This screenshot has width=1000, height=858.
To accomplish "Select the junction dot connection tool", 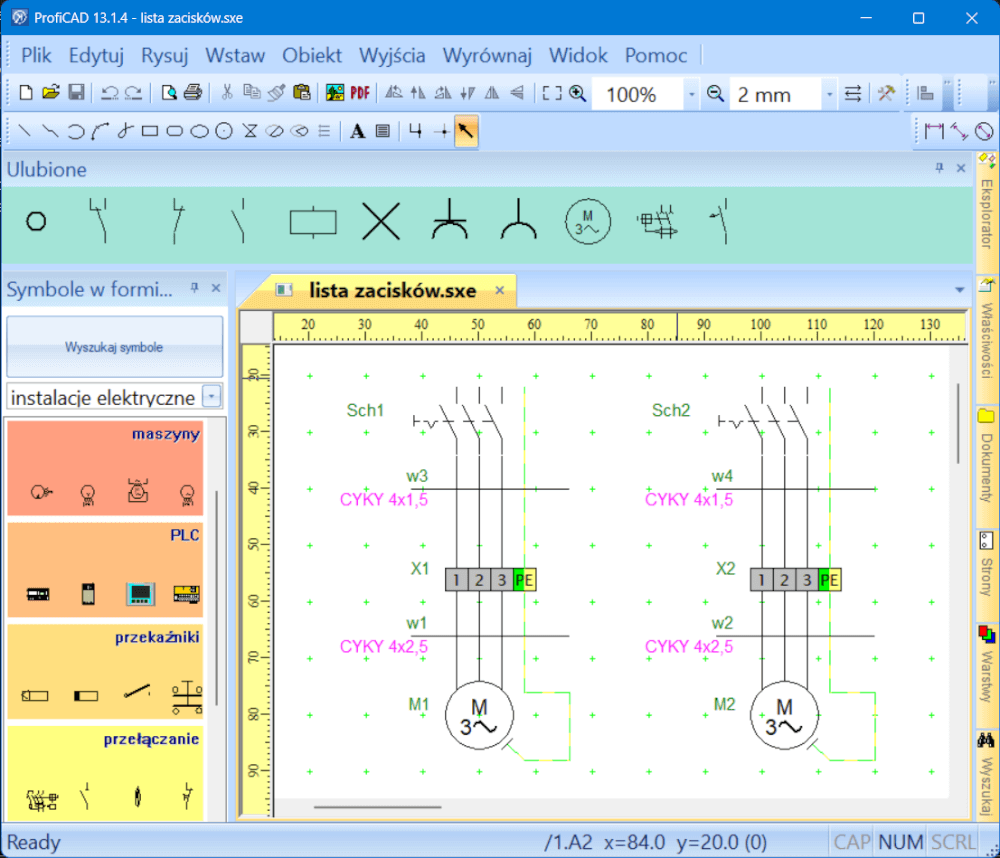I will (441, 131).
